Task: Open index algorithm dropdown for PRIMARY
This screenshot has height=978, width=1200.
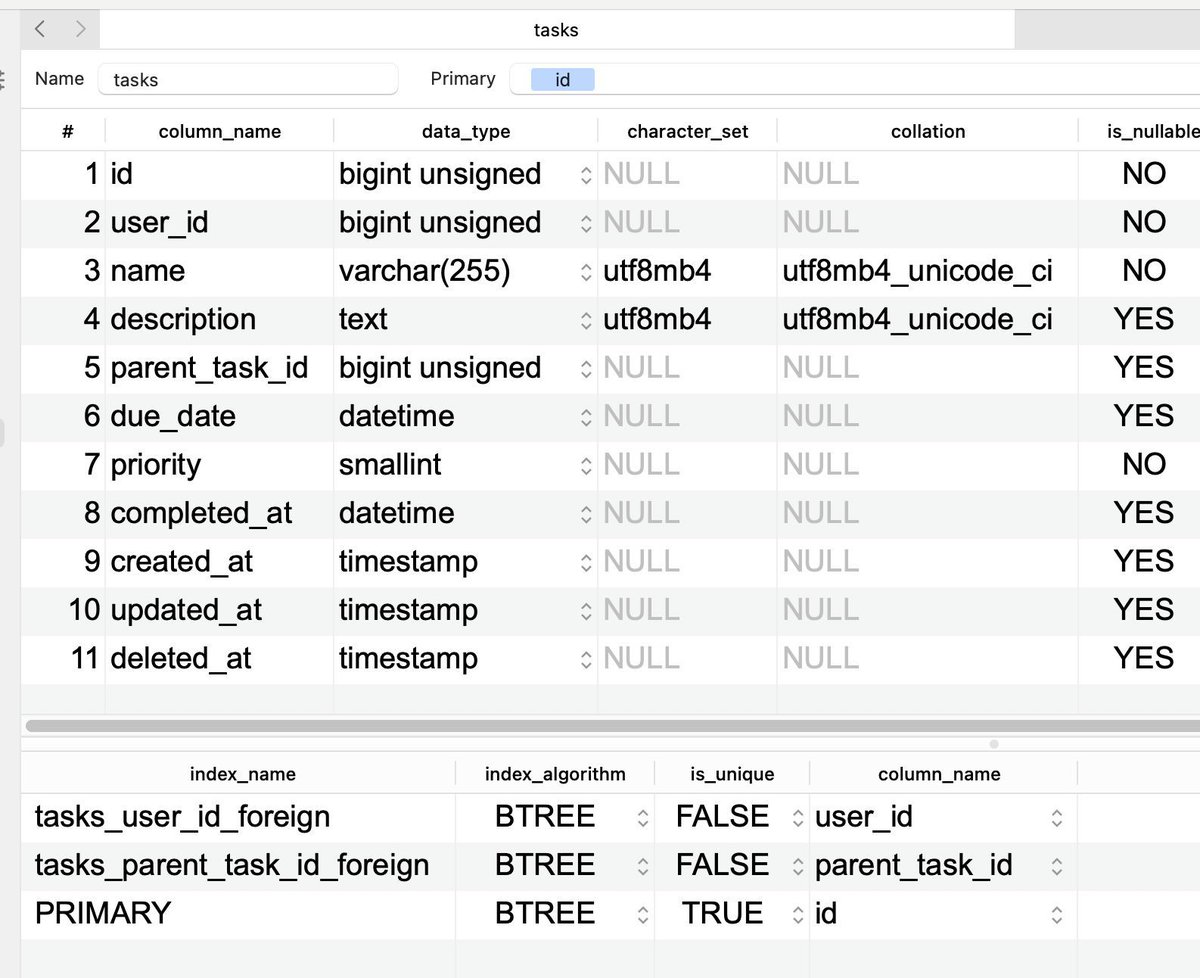Action: [x=643, y=914]
